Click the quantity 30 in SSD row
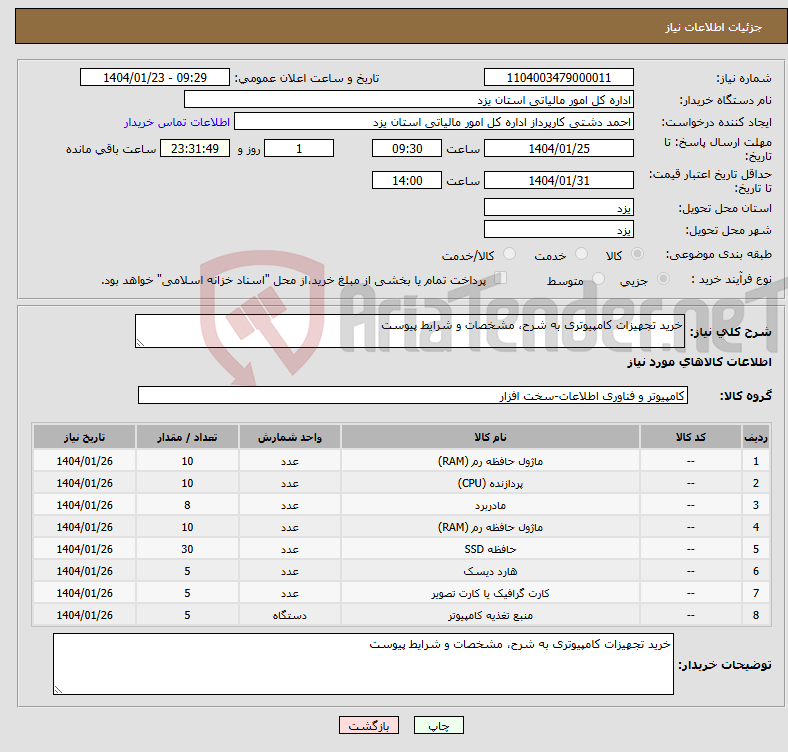 tap(187, 549)
